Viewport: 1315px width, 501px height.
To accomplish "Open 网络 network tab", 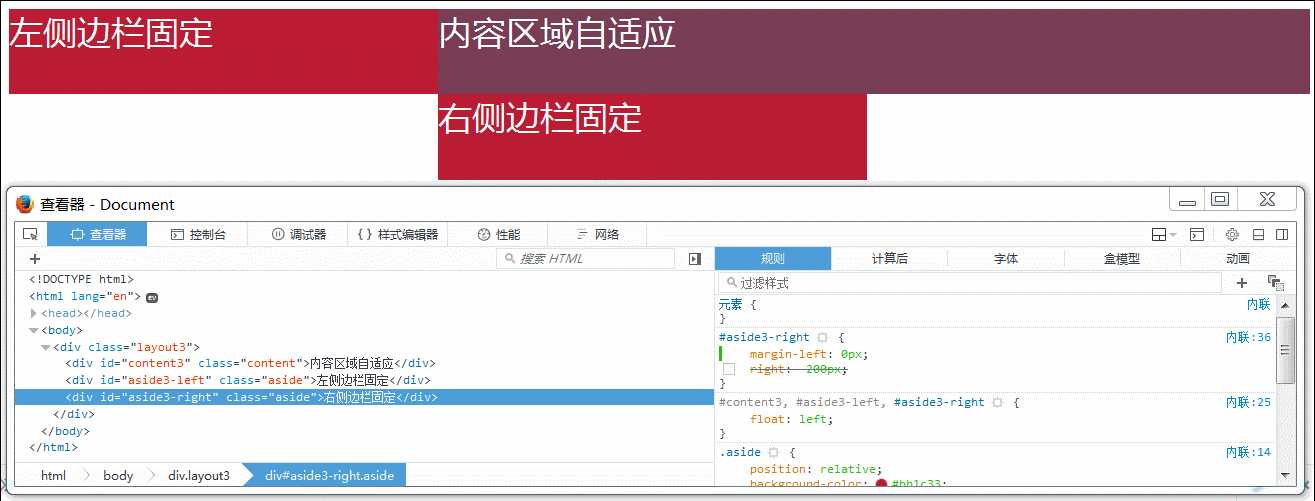I will (598, 235).
